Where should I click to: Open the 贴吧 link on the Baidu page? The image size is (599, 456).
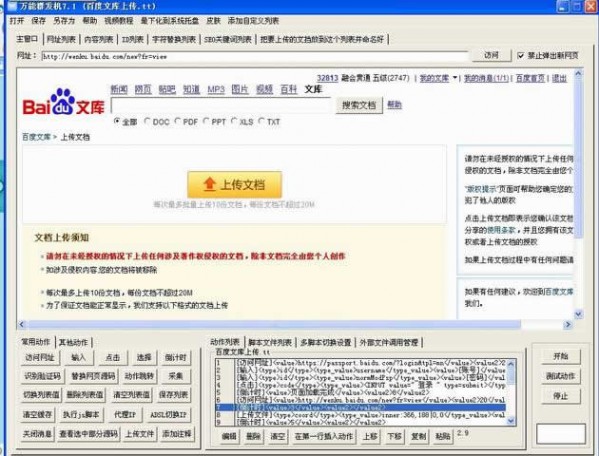coord(167,89)
